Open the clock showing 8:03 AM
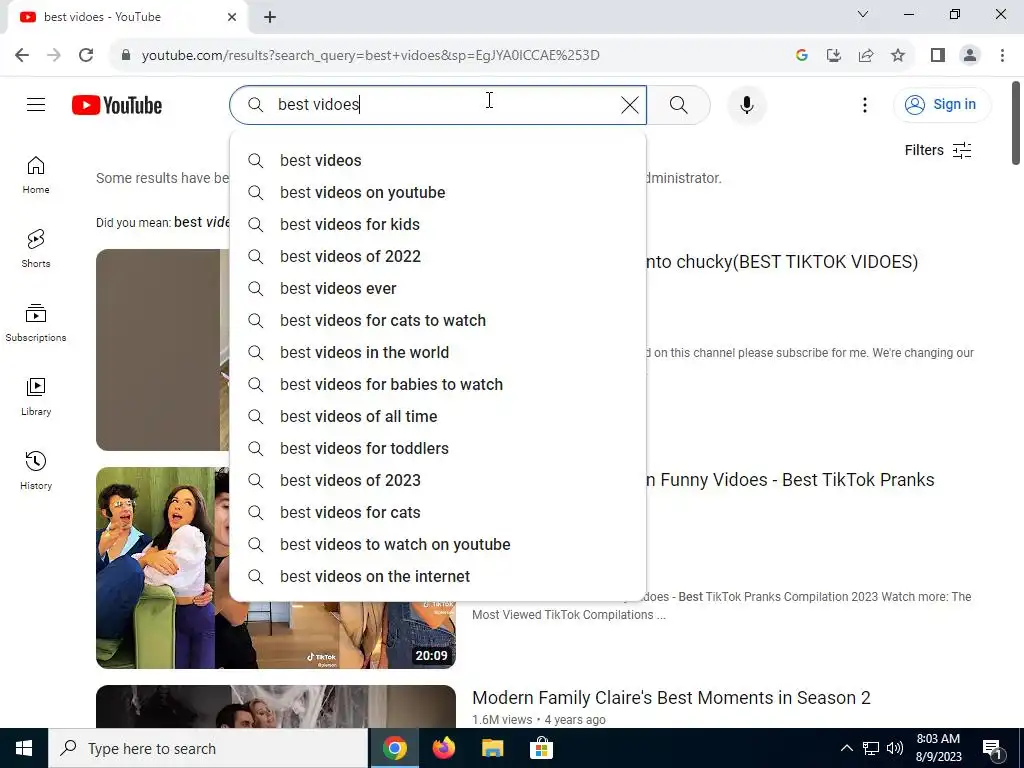This screenshot has width=1024, height=768. (x=938, y=748)
